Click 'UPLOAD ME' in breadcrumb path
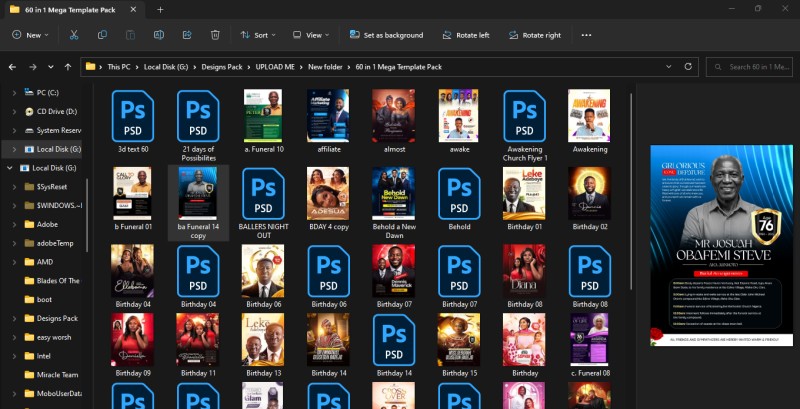Image resolution: width=800 pixels, height=409 pixels. tap(276, 67)
